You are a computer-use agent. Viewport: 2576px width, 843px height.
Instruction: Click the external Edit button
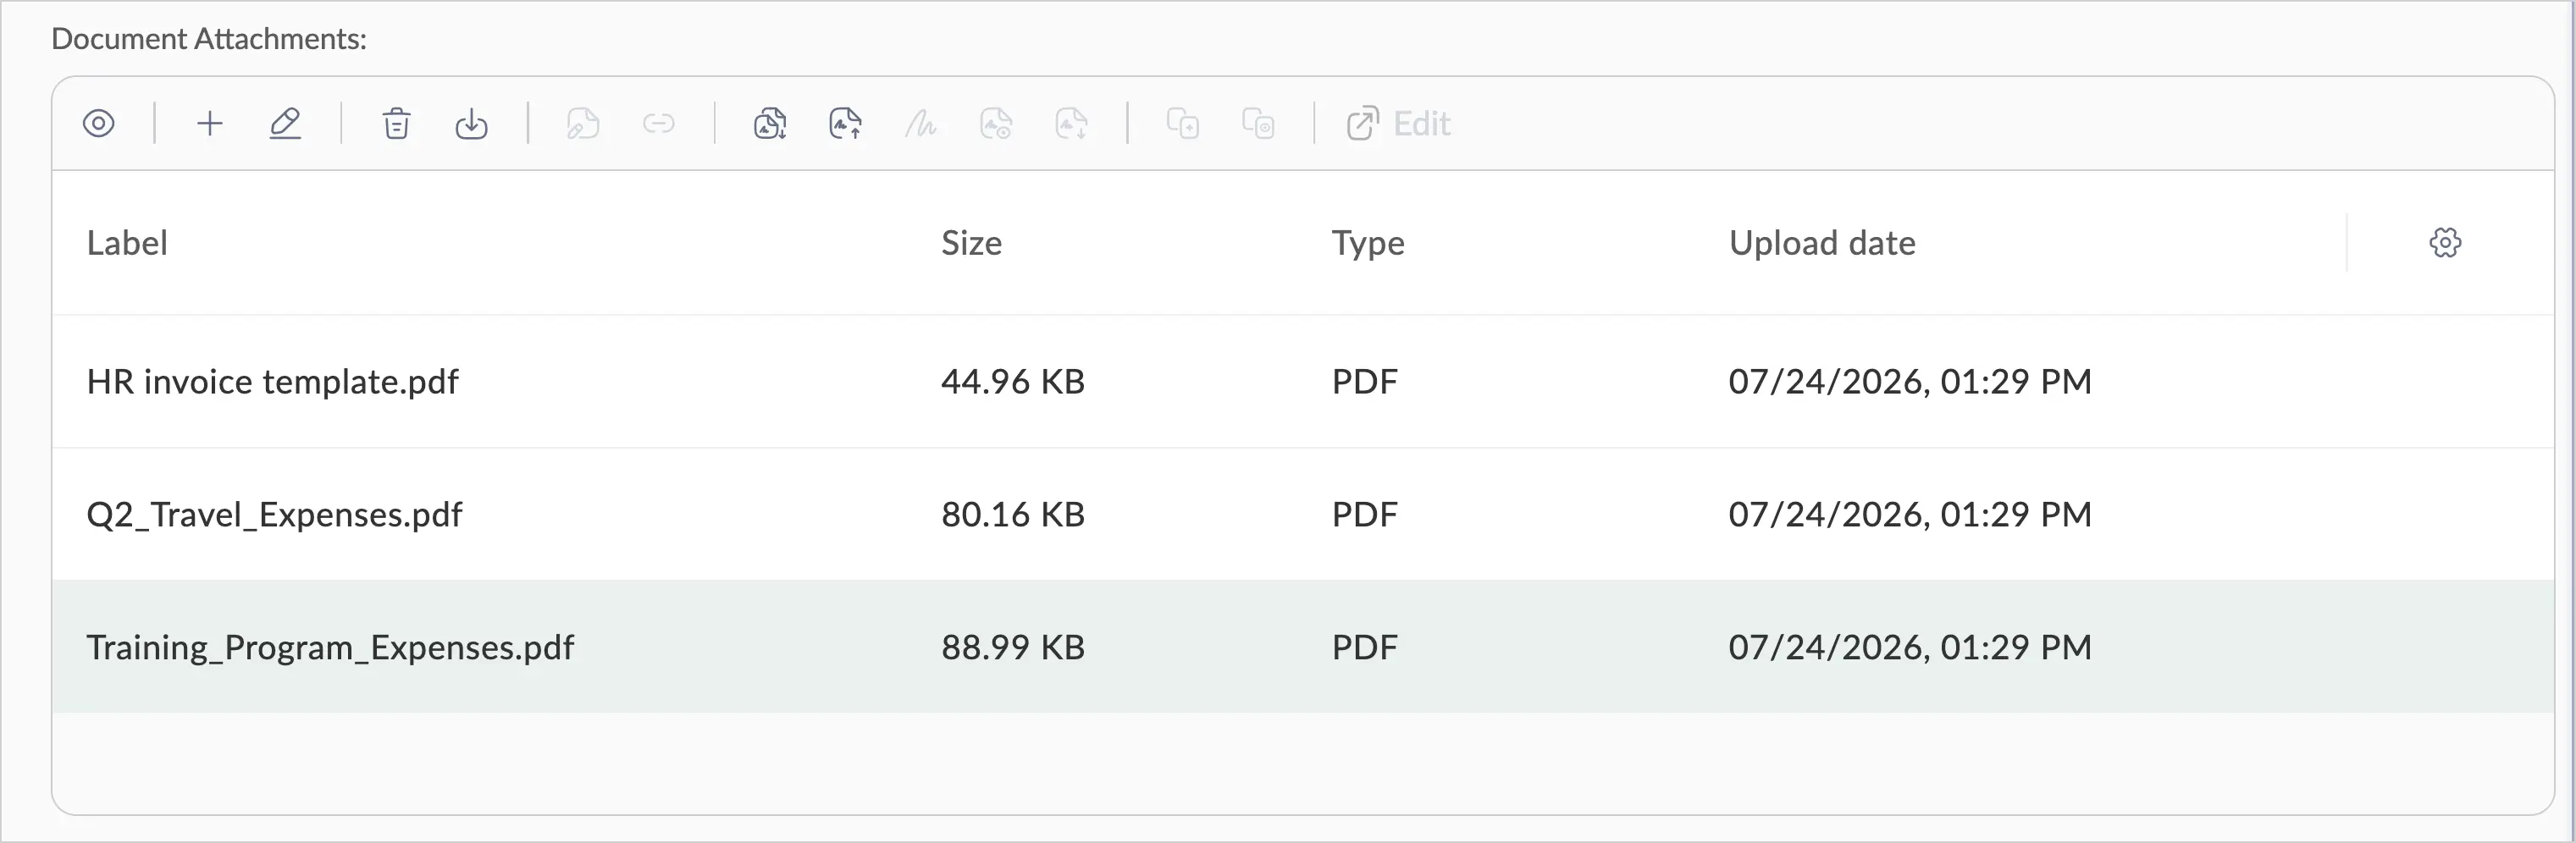(x=1398, y=124)
